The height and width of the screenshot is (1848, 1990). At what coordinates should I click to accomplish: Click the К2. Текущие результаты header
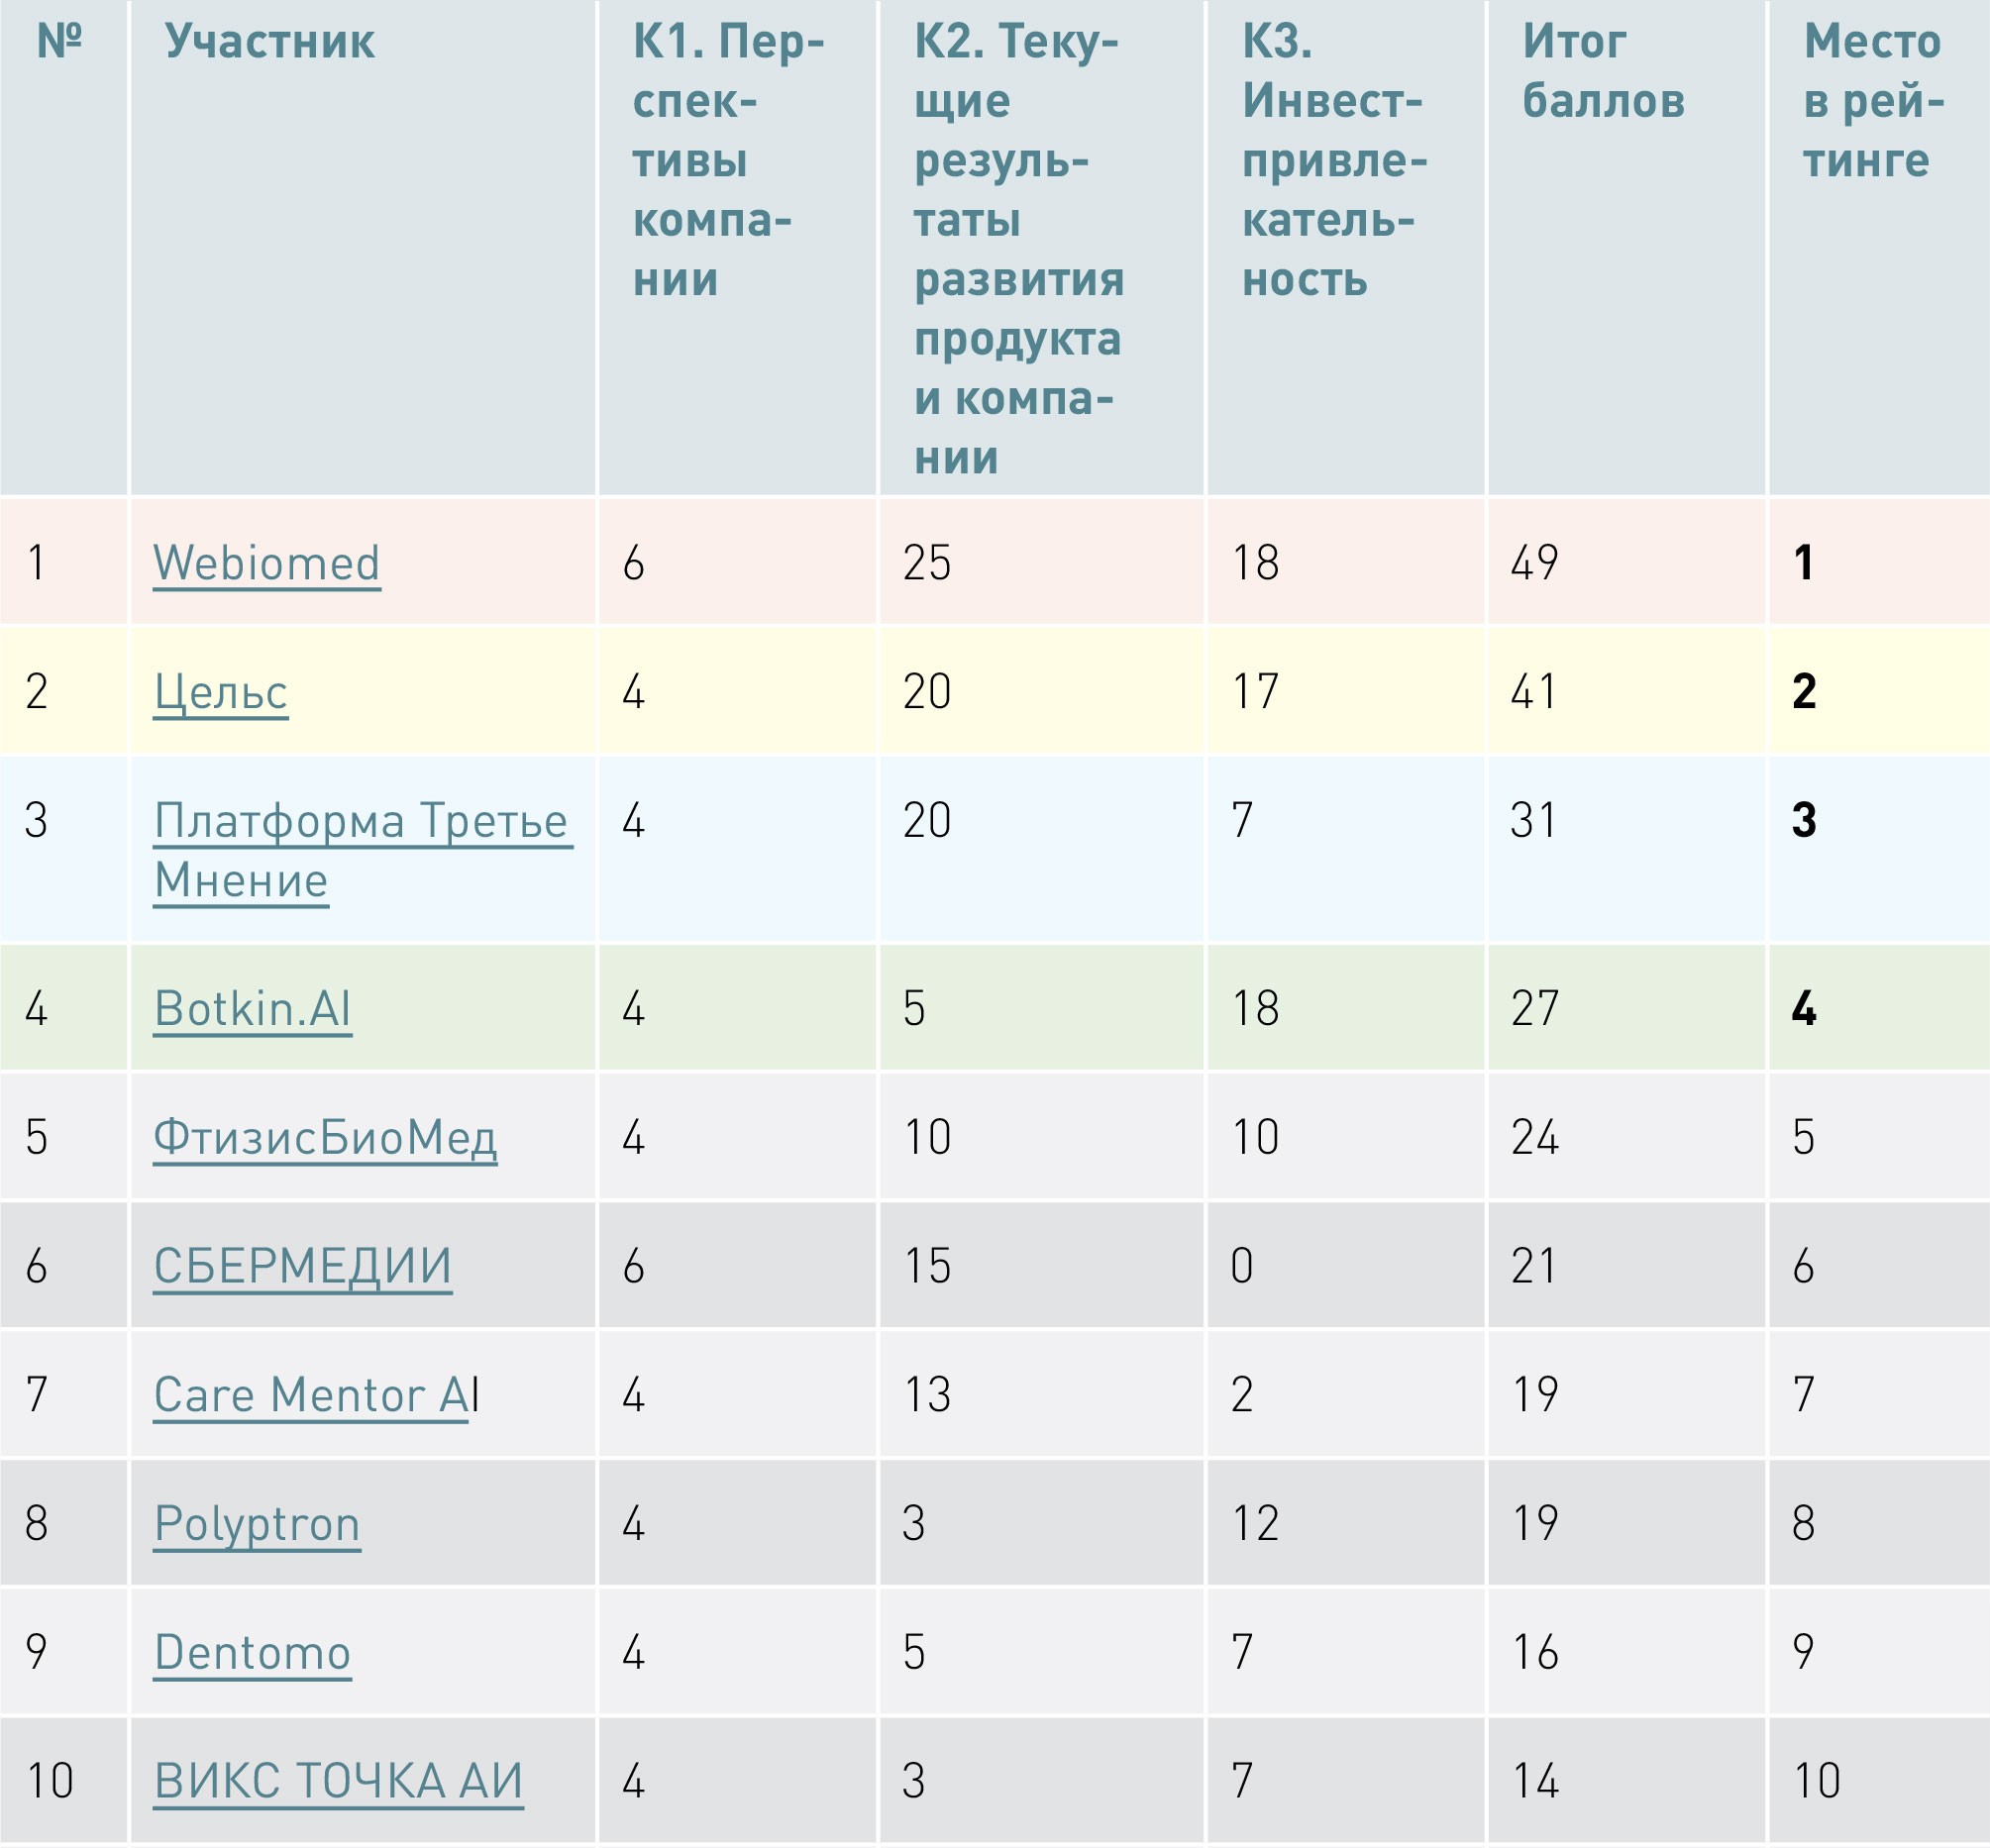pyautogui.click(x=1019, y=249)
